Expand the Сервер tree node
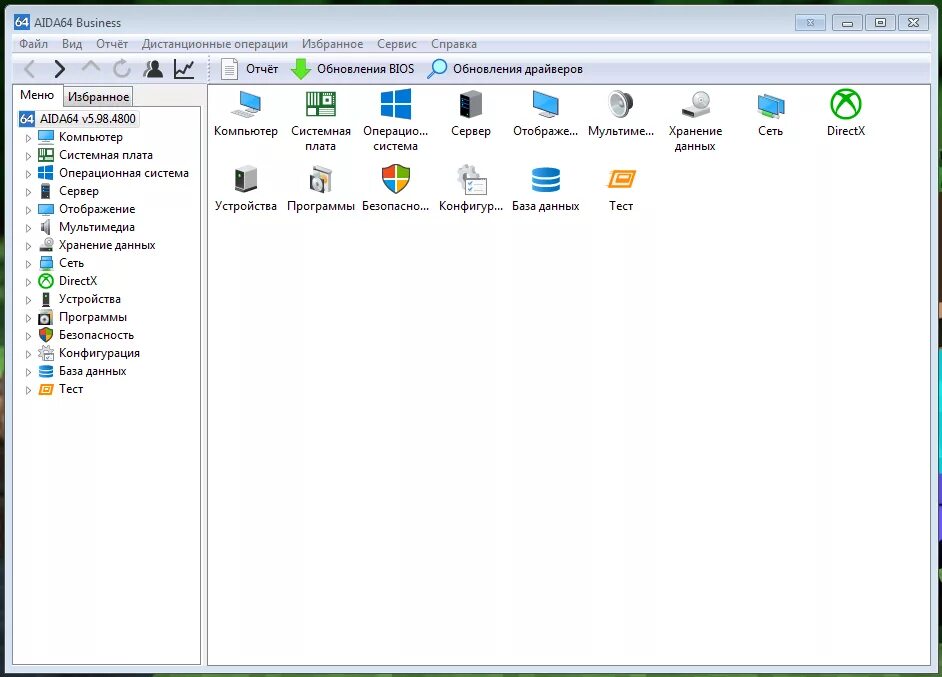Viewport: 942px width, 677px height. pyautogui.click(x=28, y=192)
